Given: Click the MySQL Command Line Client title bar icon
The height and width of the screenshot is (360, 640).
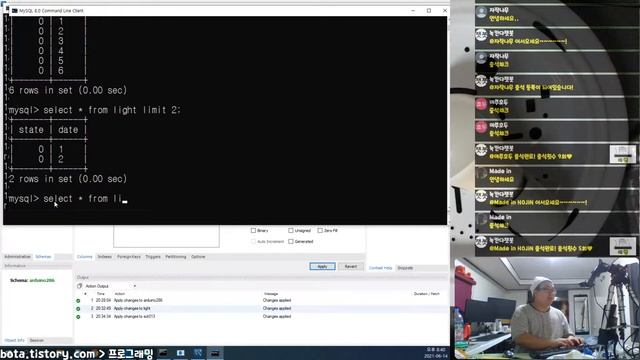Looking at the screenshot, I should (15, 11).
